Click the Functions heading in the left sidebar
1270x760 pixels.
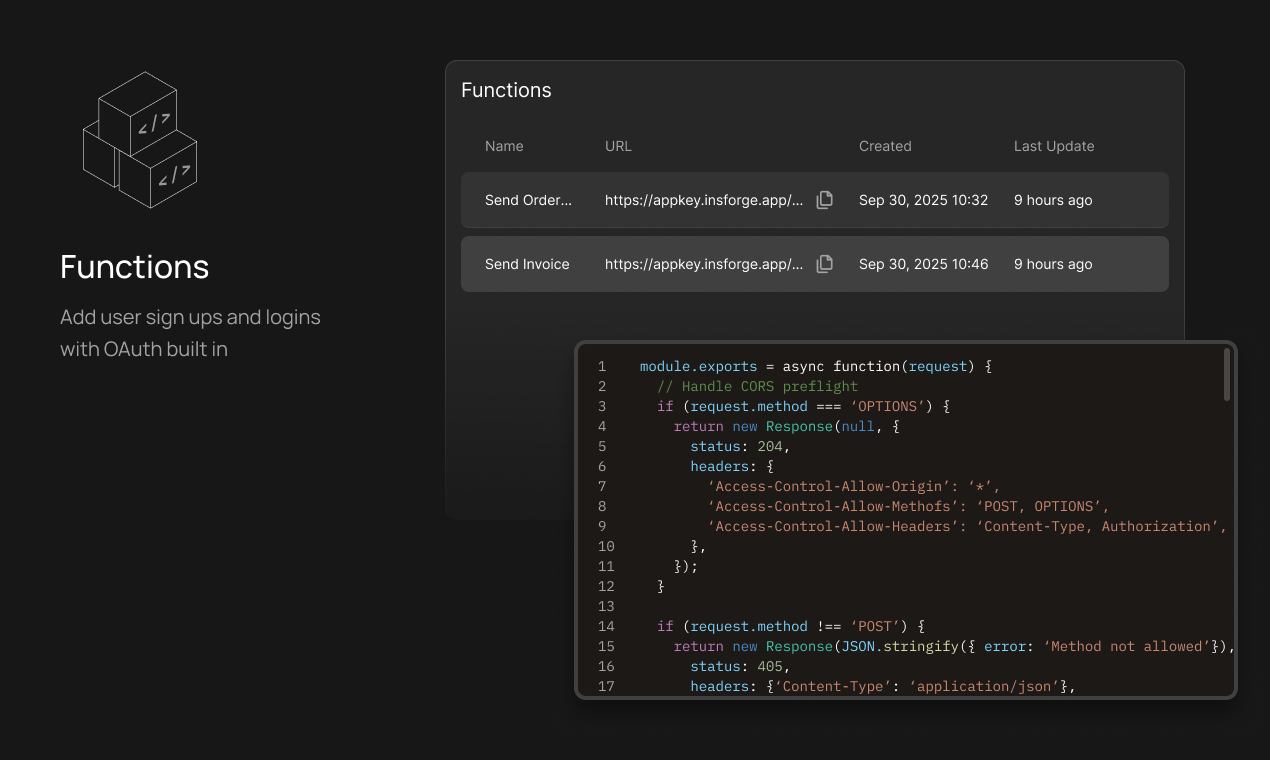pos(134,267)
